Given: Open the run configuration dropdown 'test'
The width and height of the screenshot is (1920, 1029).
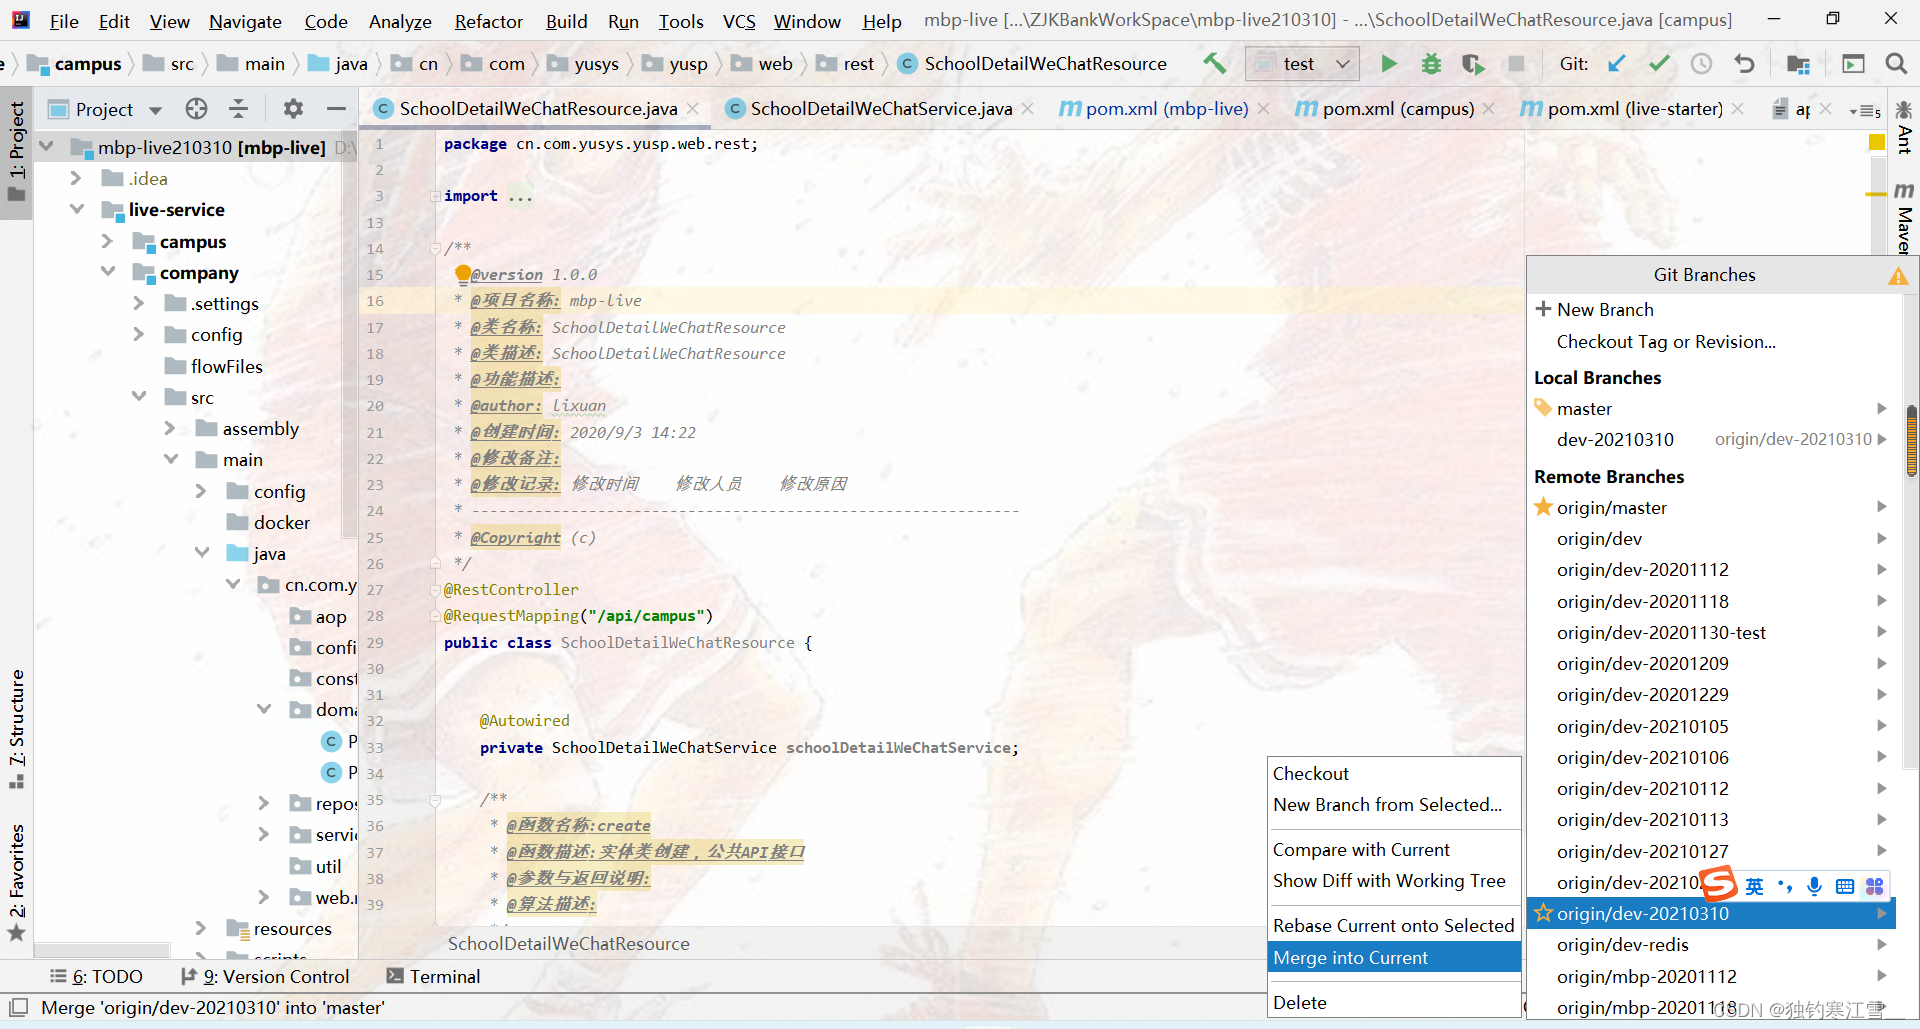Looking at the screenshot, I should [1302, 64].
